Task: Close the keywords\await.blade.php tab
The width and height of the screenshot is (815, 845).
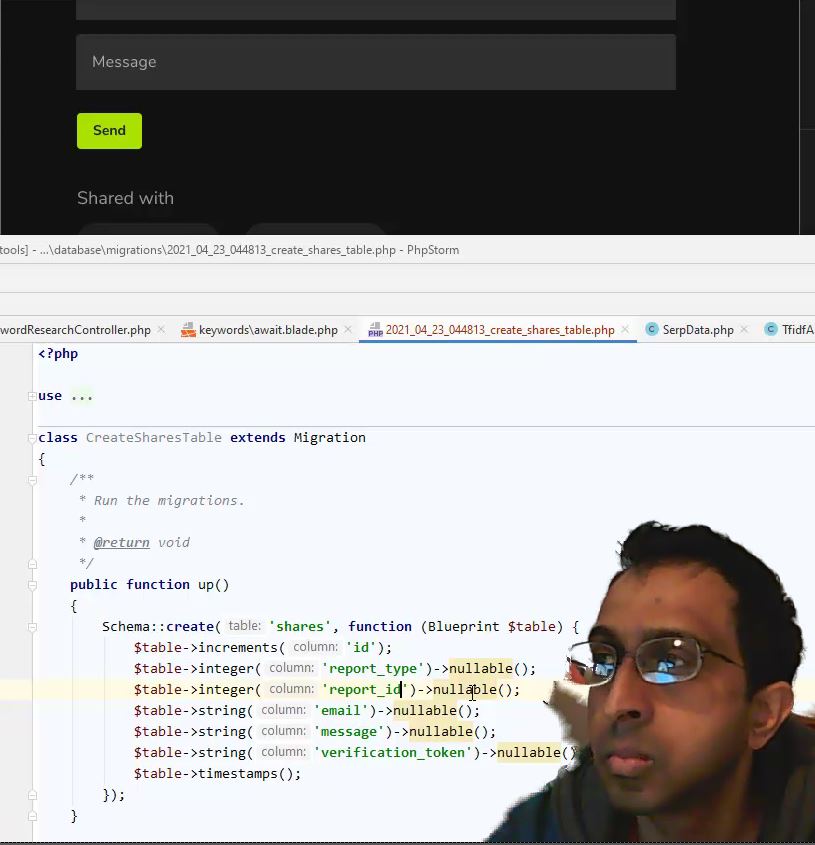Action: [x=348, y=329]
